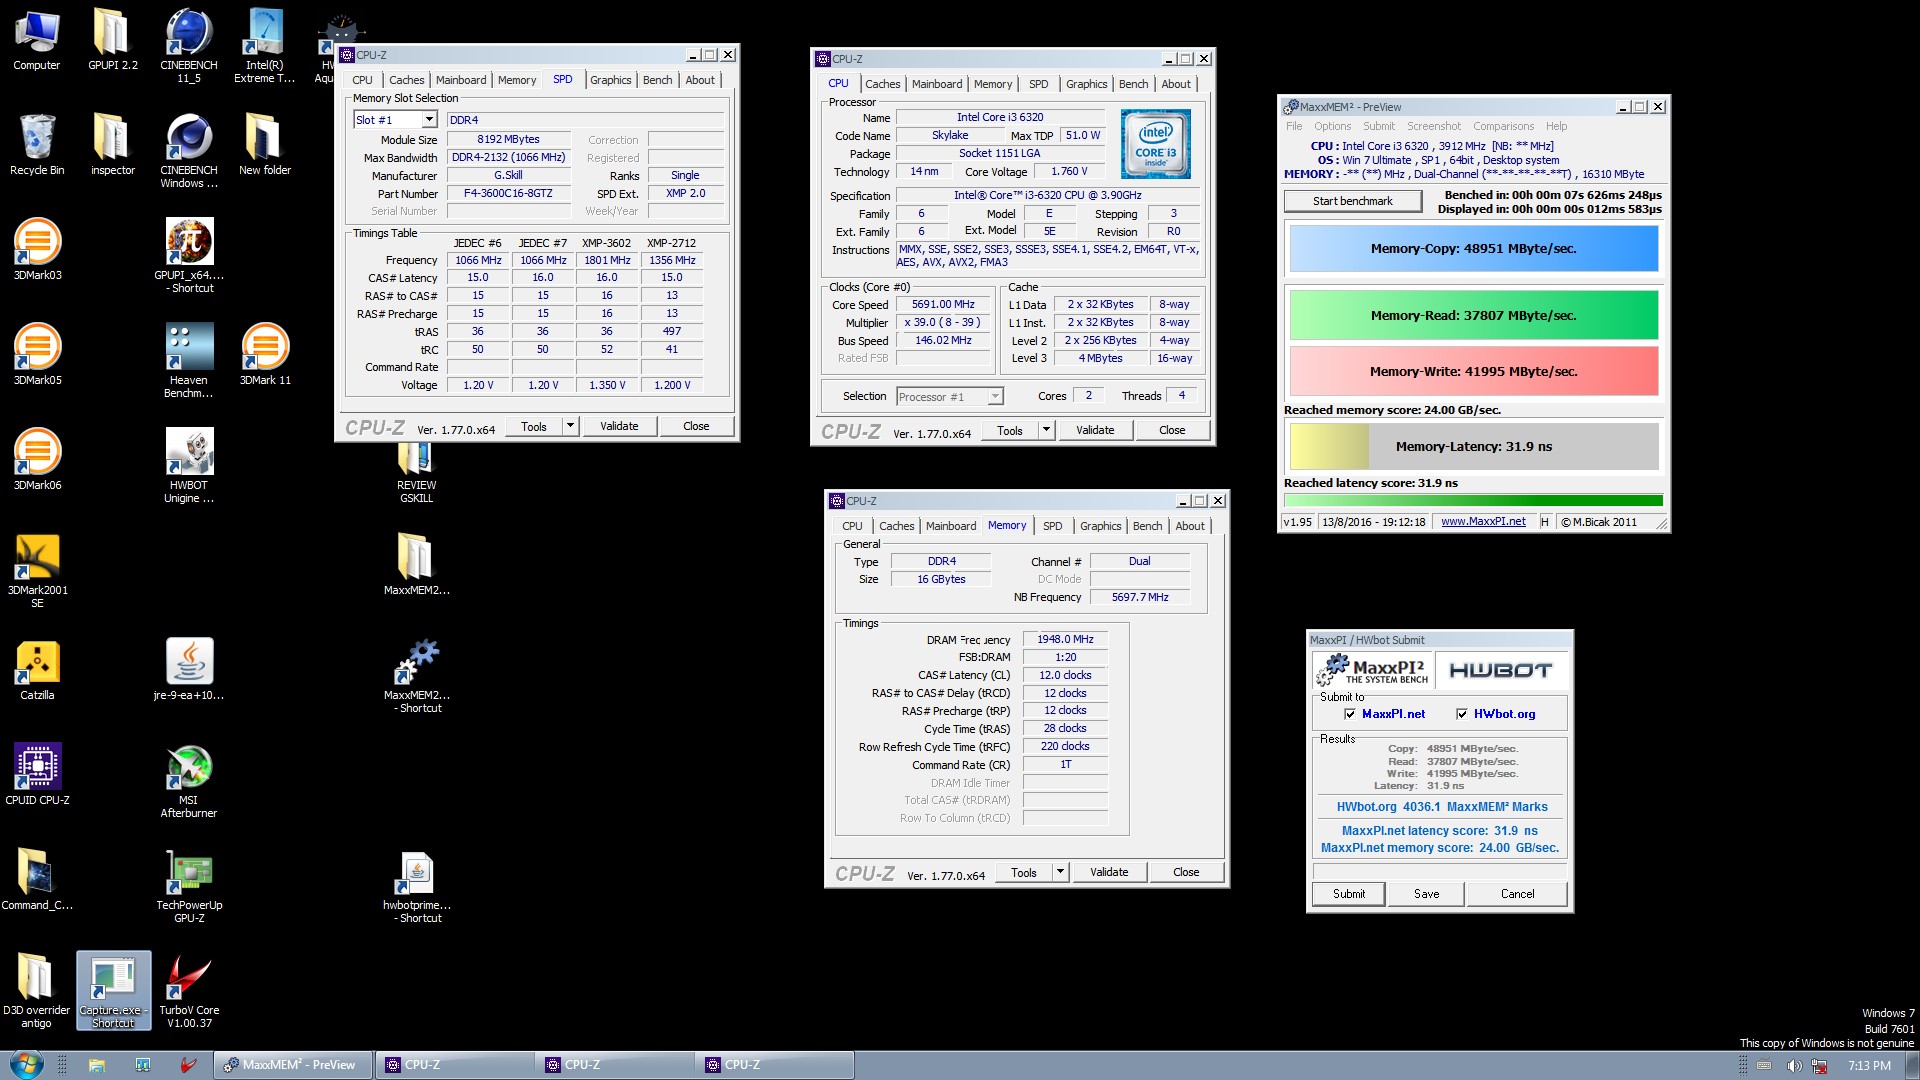Expand Tools dropdown arrow in CPU tab CPU-Z window
Viewport: 1920px width, 1080px height.
click(x=1046, y=430)
